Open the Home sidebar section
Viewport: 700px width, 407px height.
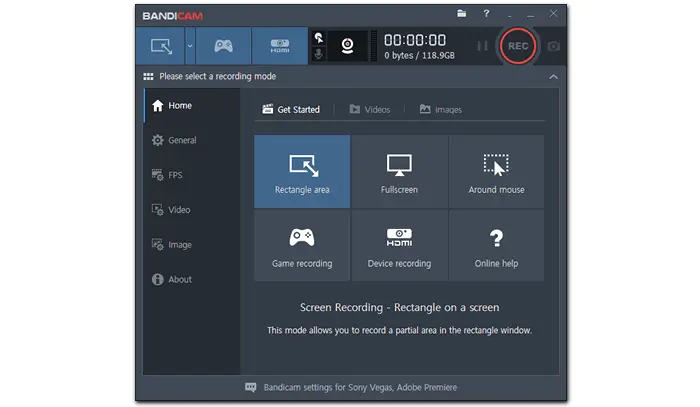192,106
